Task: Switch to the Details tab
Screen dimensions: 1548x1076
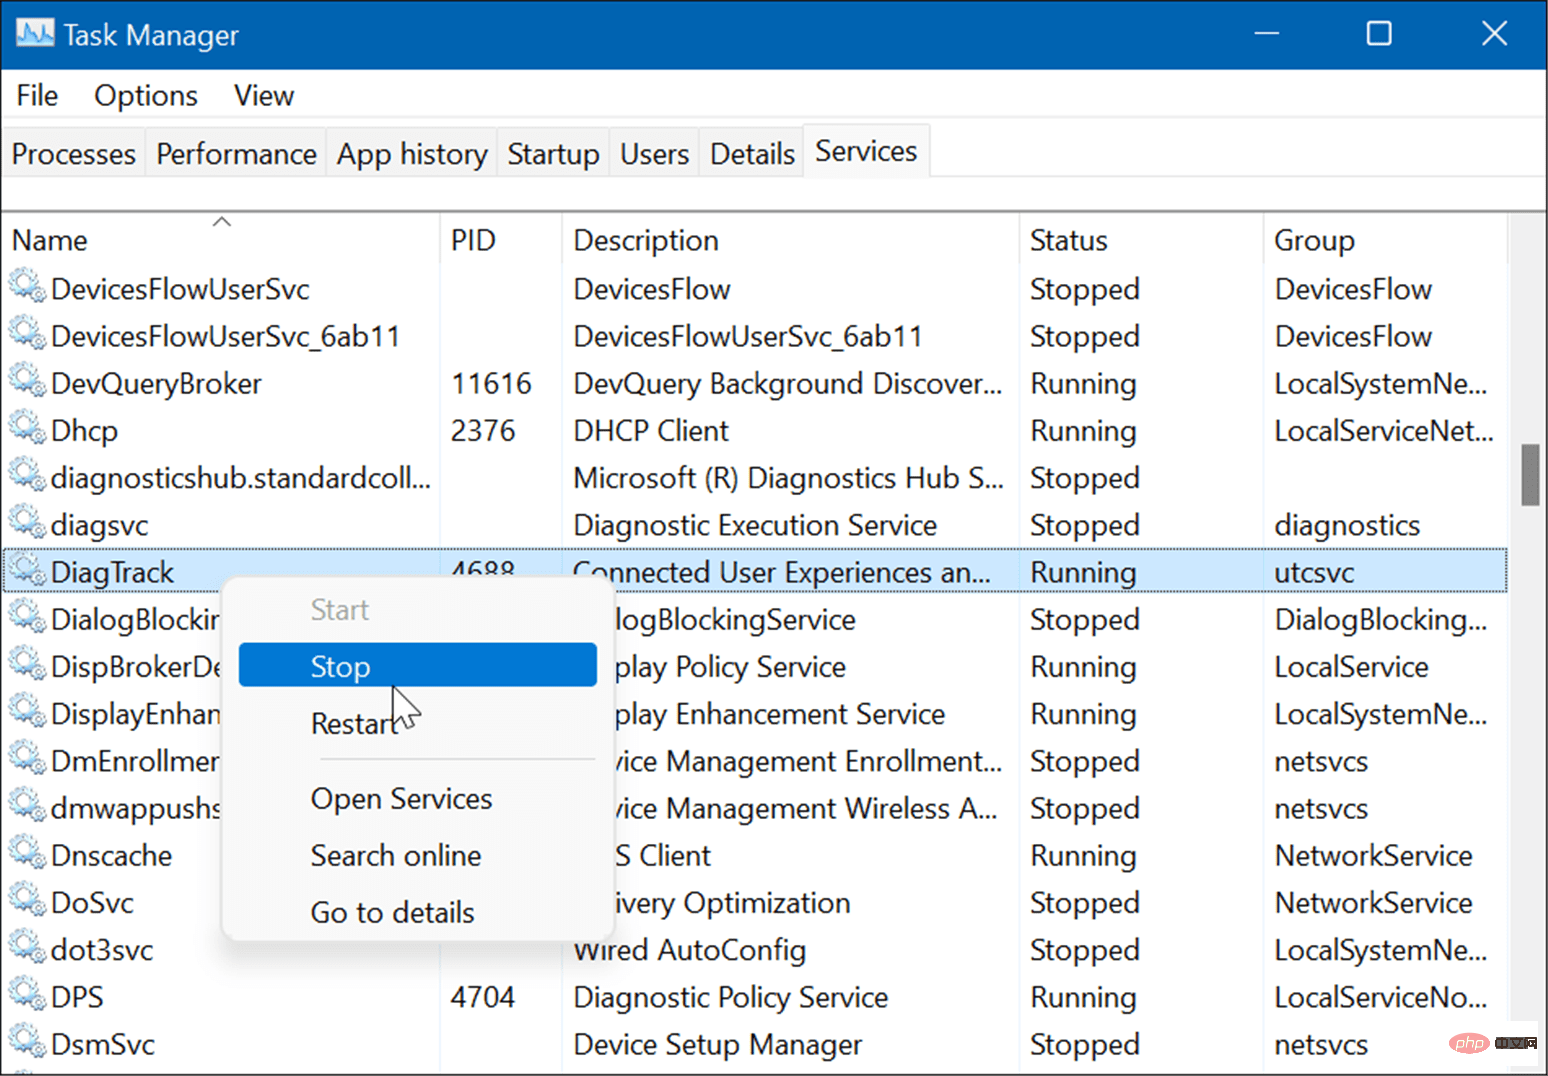Action: pos(752,153)
